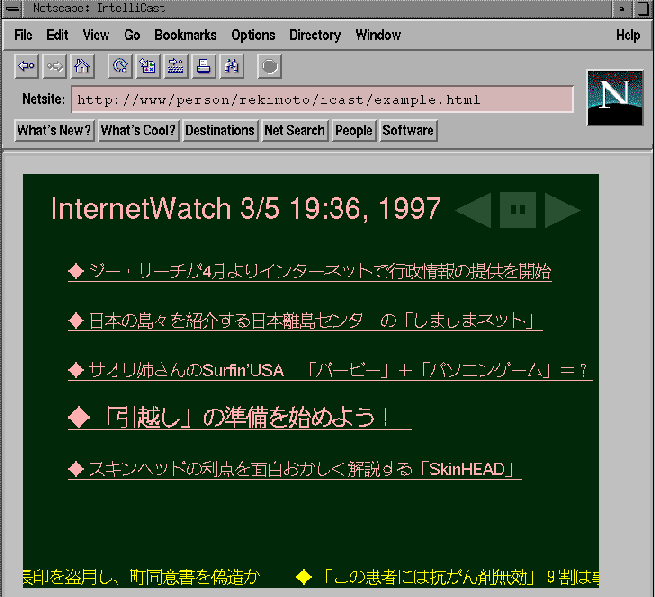655x597 pixels.
Task: Click the Find binoculars icon
Action: coord(231,66)
